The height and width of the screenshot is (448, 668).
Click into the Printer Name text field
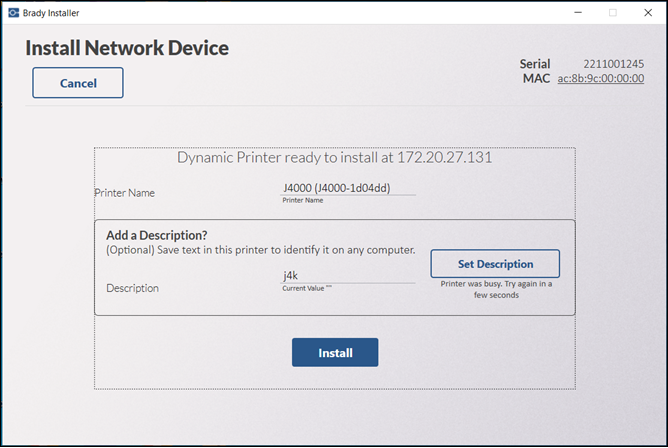point(349,185)
